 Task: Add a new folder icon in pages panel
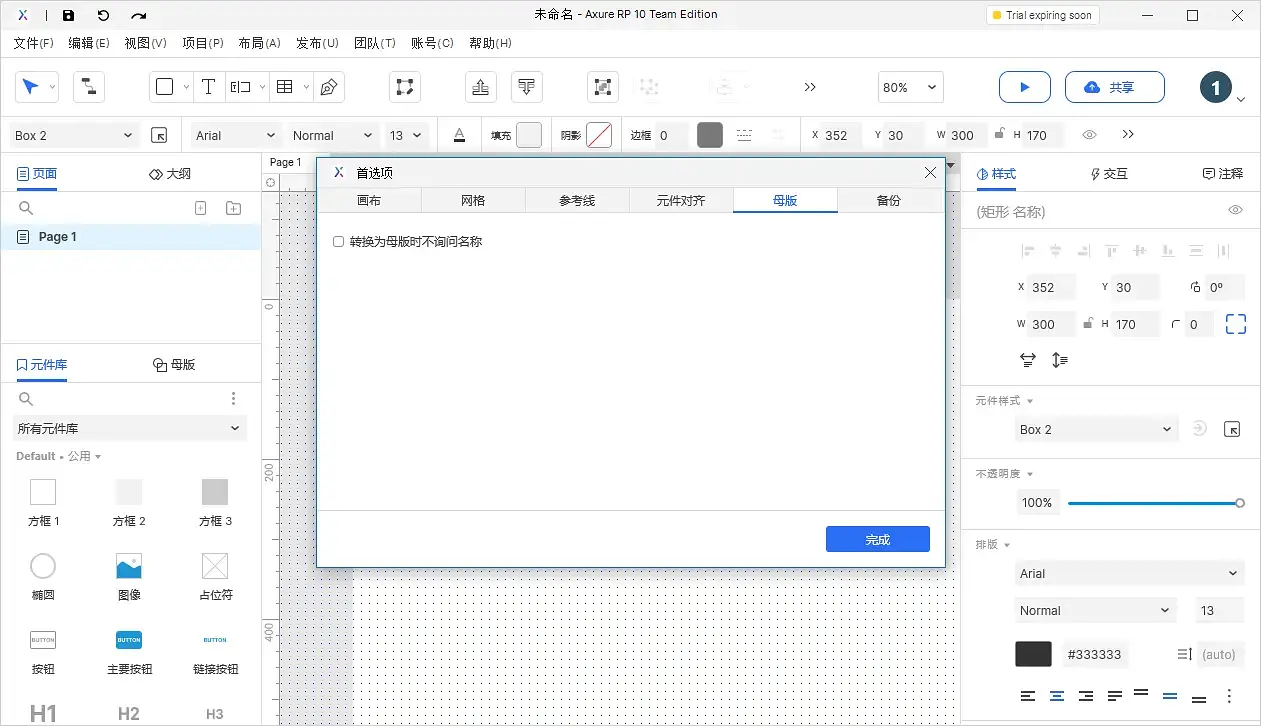[233, 208]
